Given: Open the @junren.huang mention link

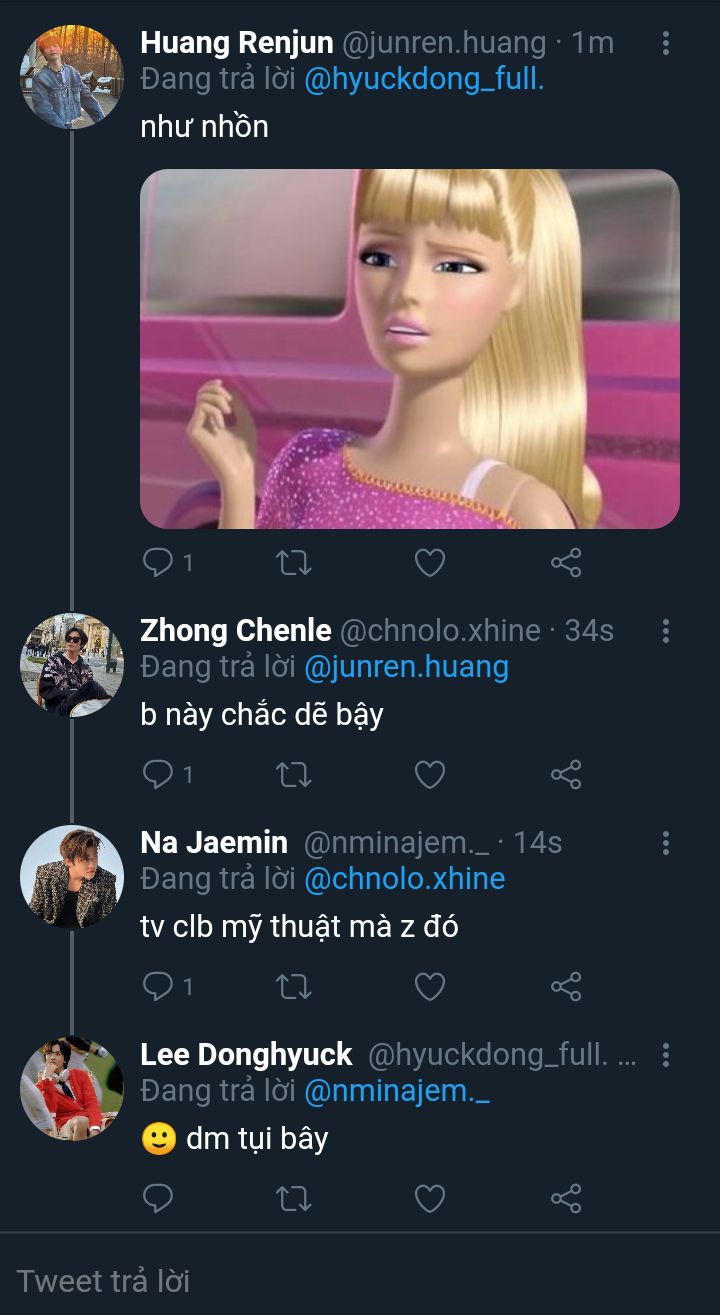Looking at the screenshot, I should [x=406, y=667].
